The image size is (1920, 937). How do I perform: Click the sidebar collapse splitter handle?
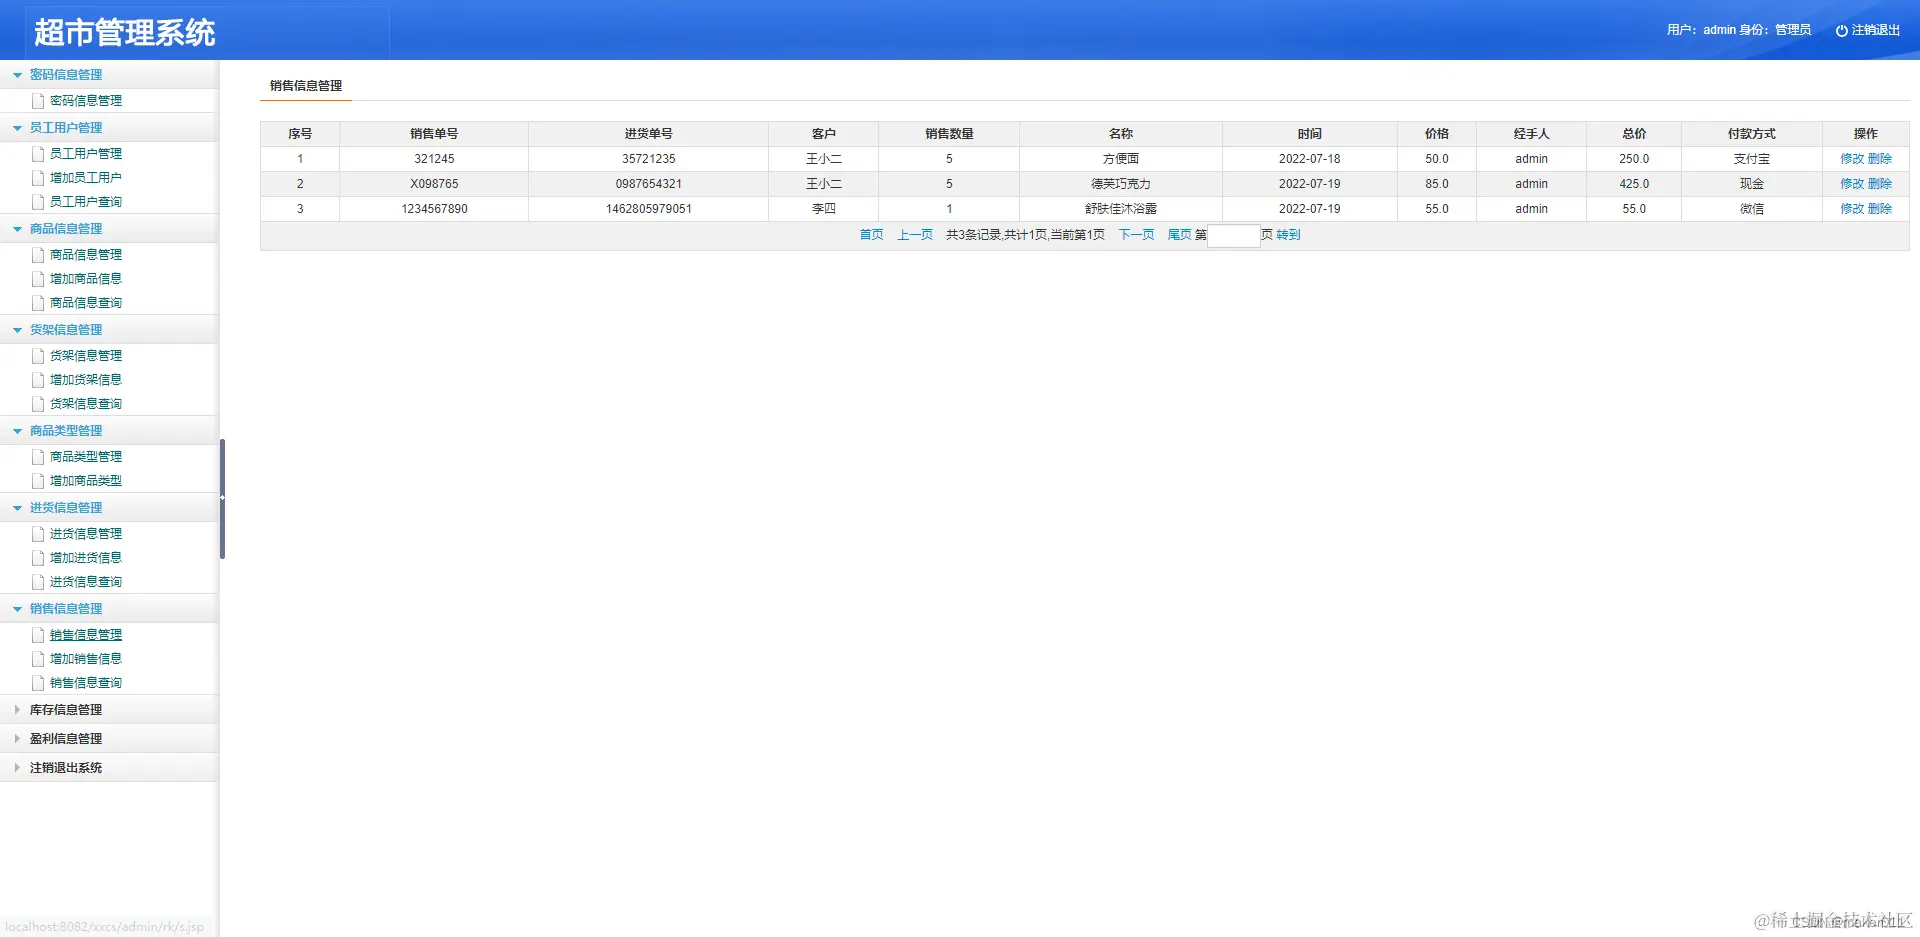coord(222,498)
